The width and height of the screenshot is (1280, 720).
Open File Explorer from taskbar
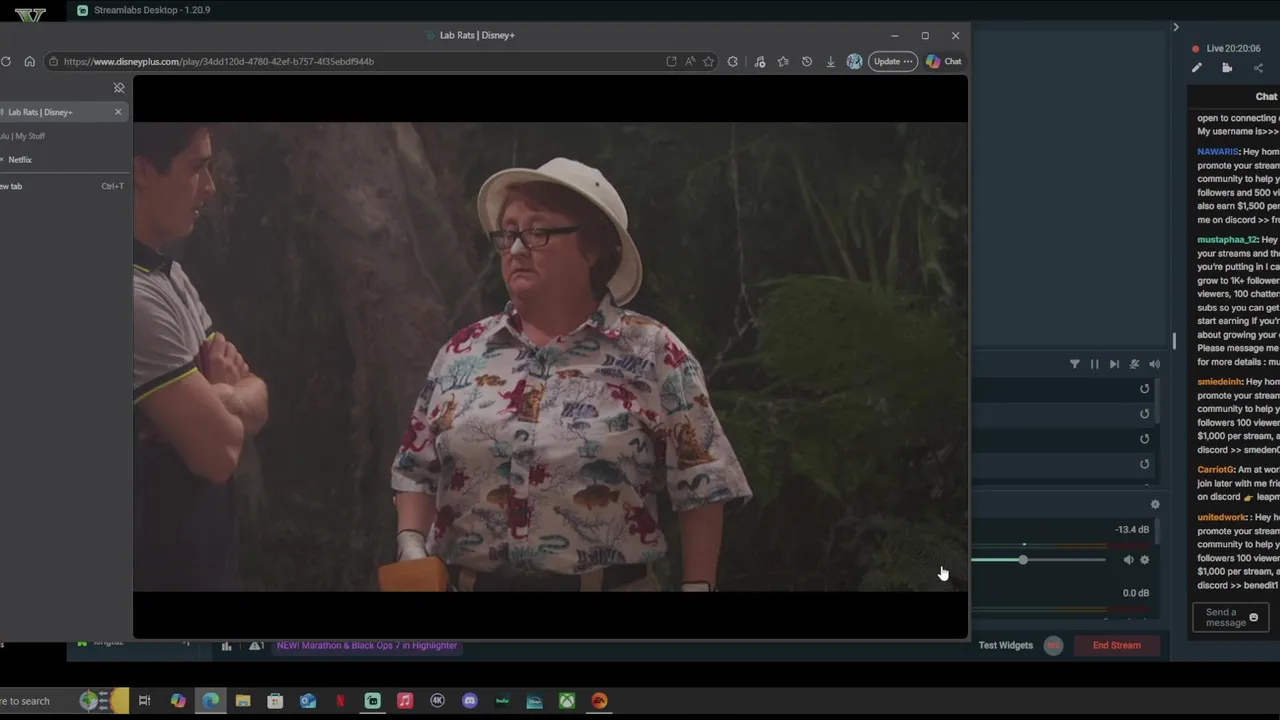pos(243,701)
